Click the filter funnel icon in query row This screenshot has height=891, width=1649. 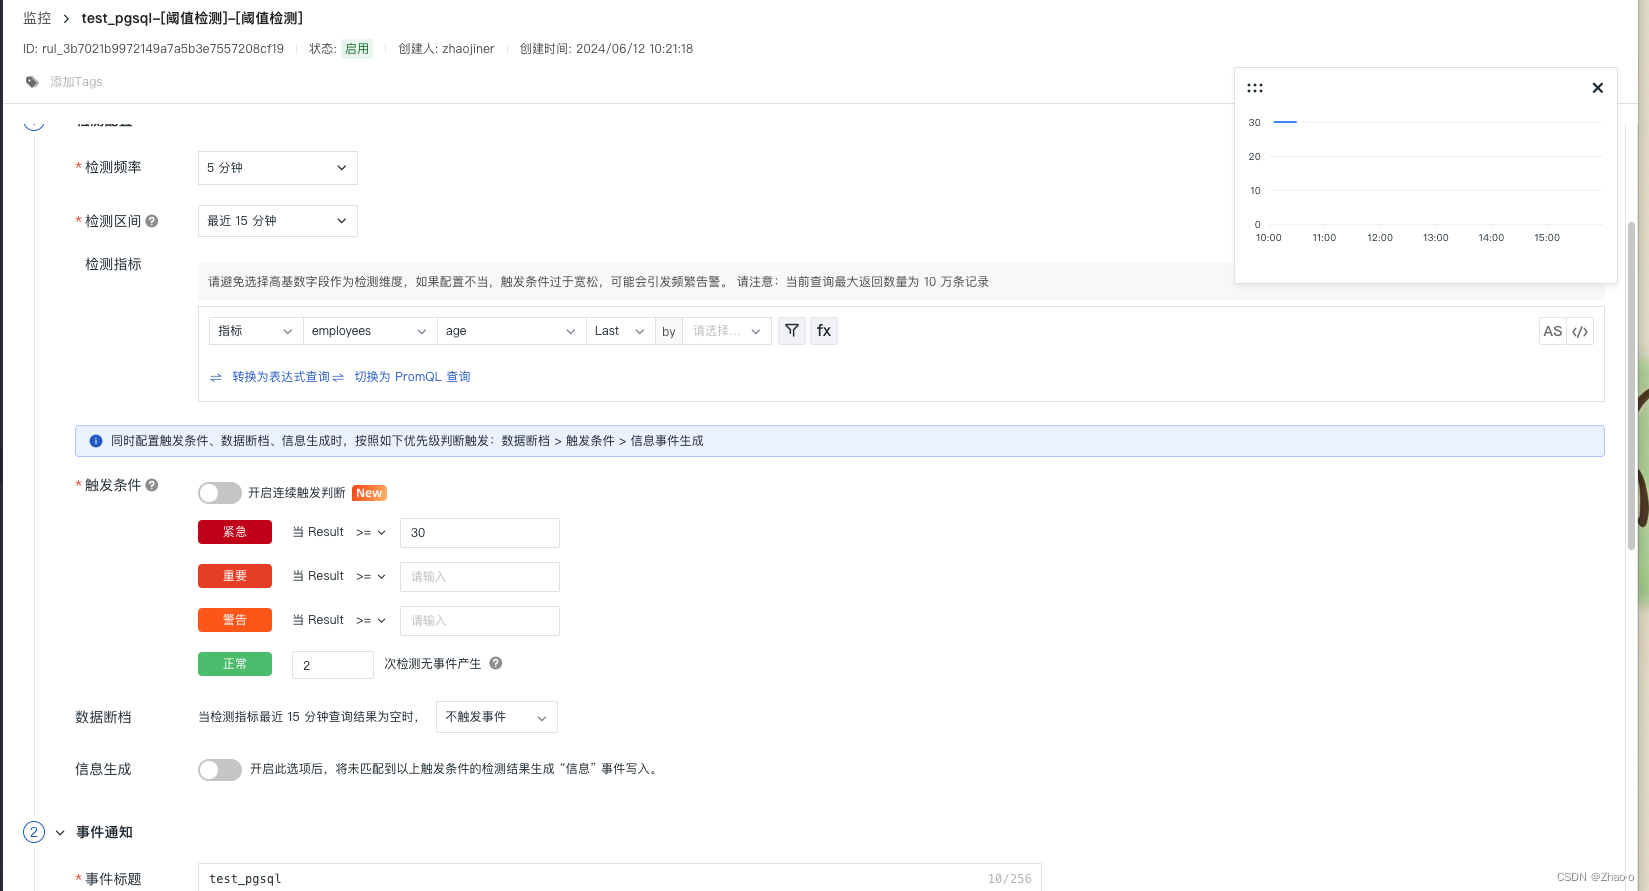click(792, 331)
